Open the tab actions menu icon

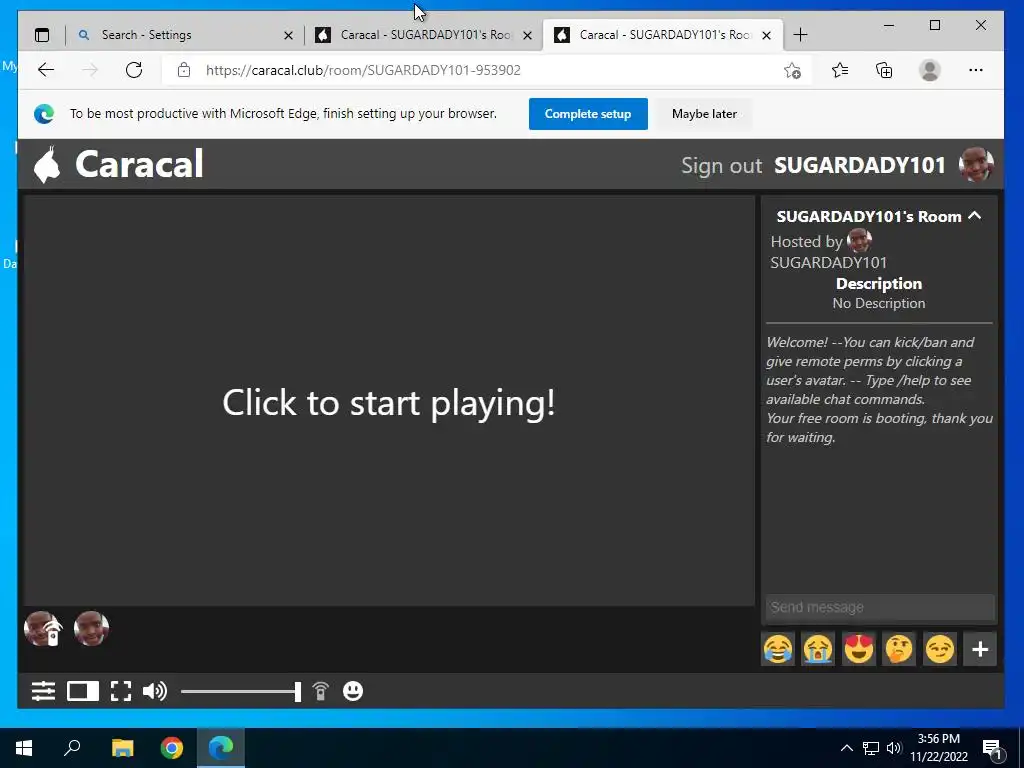pos(42,35)
